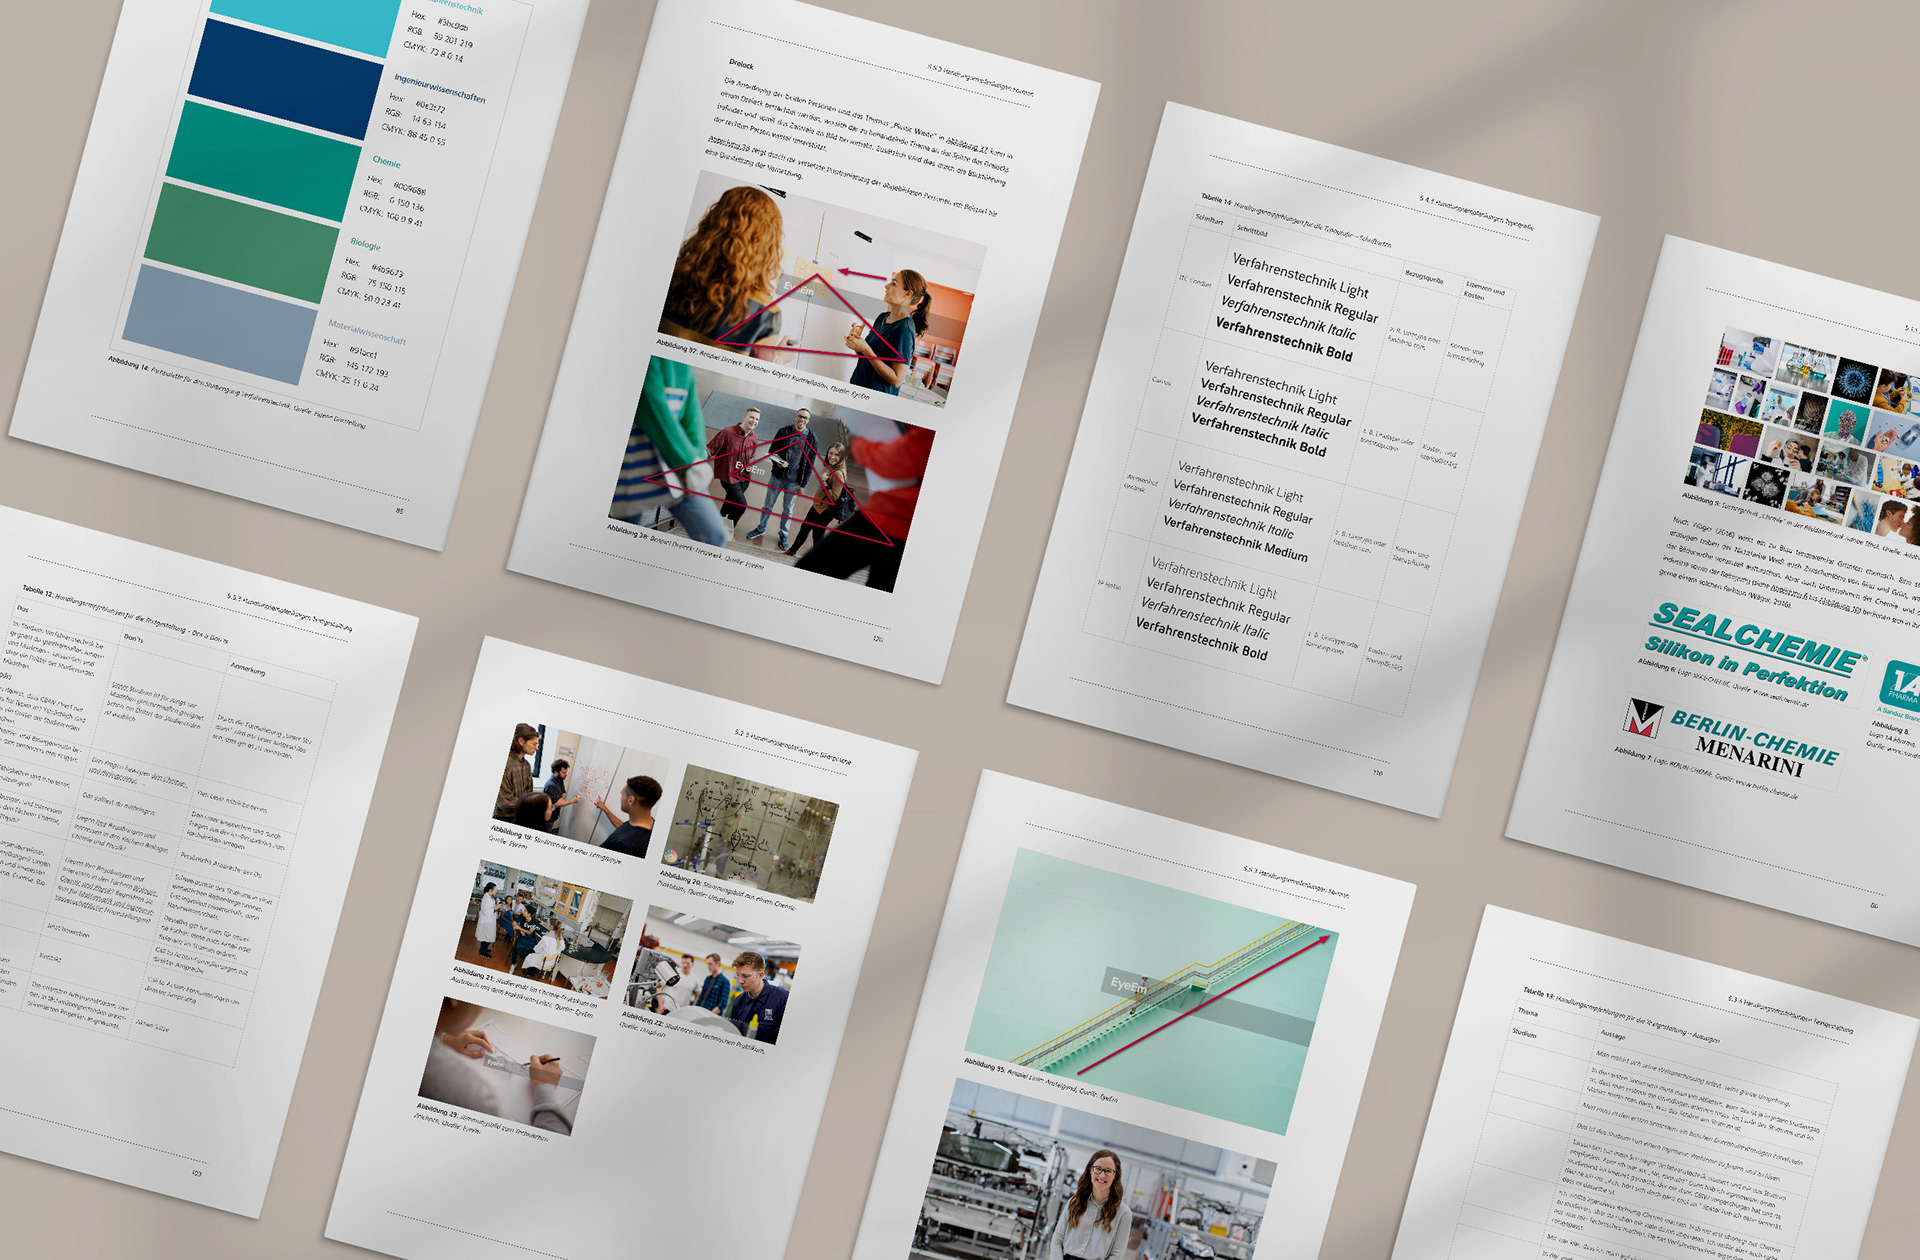Click the "Anmerkung" column header
The width and height of the screenshot is (1920, 1260).
tap(248, 669)
